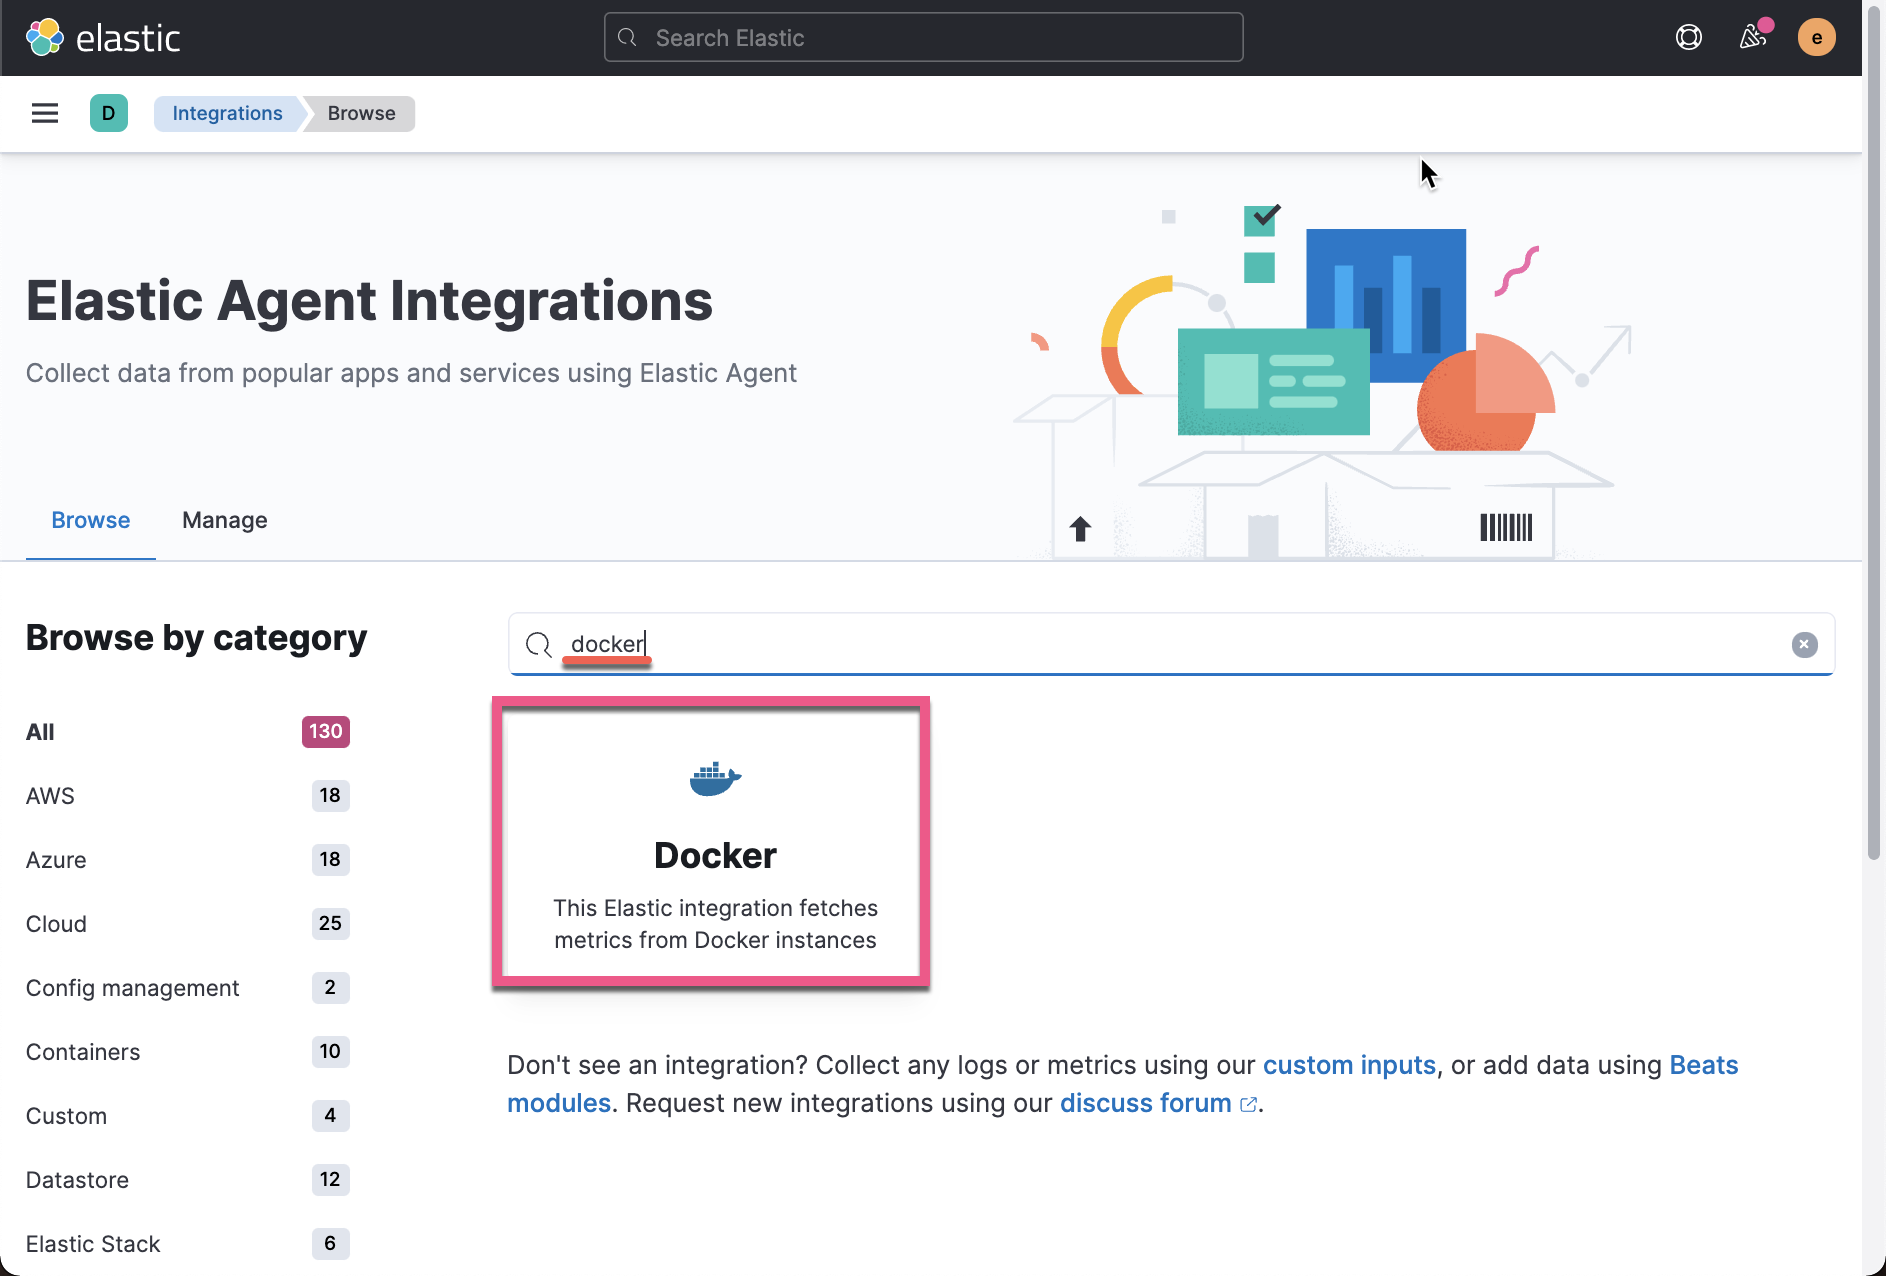Select the D space avatar icon
Image resolution: width=1886 pixels, height=1276 pixels.
click(x=108, y=113)
